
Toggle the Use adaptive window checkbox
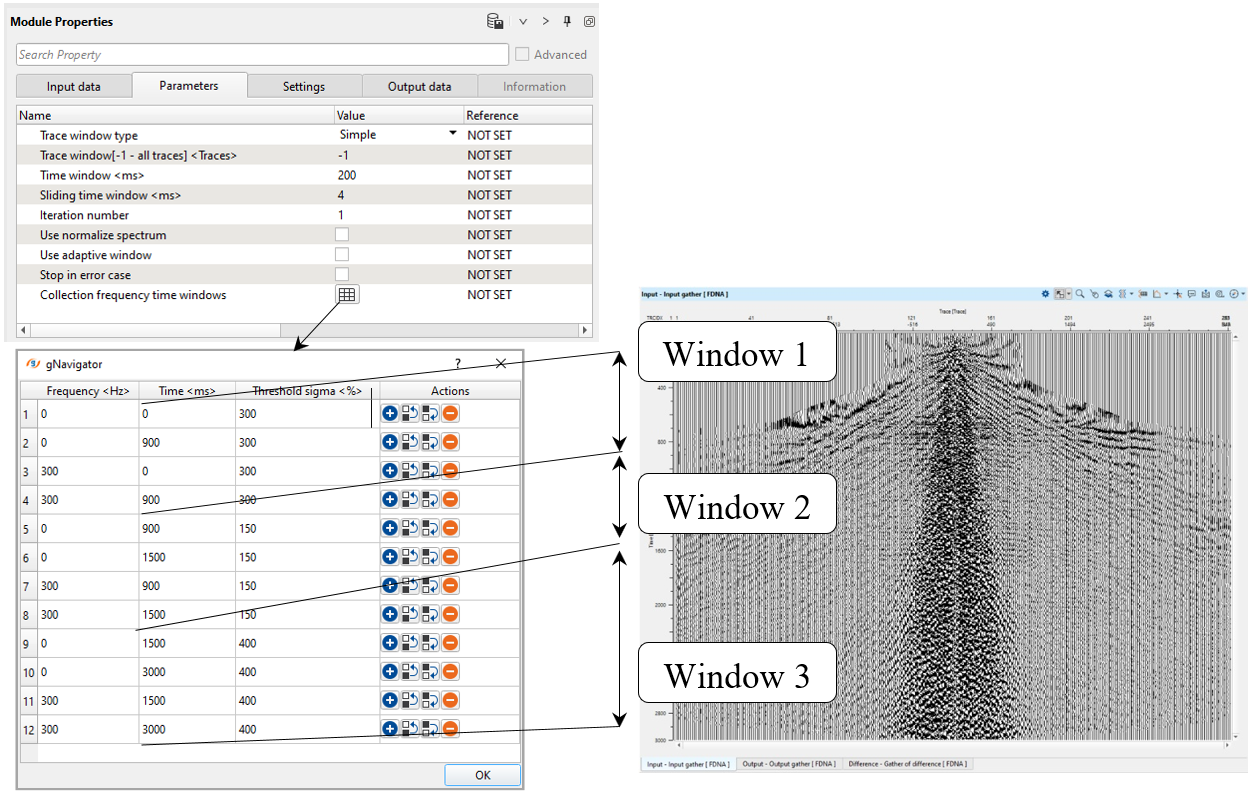(x=342, y=255)
